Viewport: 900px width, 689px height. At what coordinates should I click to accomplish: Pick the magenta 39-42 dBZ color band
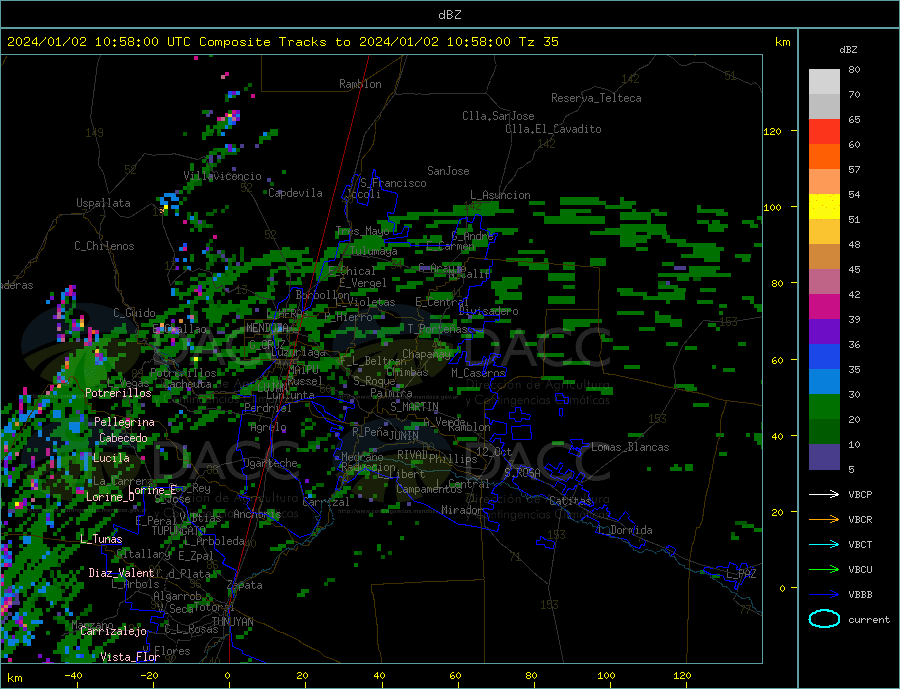tap(824, 307)
